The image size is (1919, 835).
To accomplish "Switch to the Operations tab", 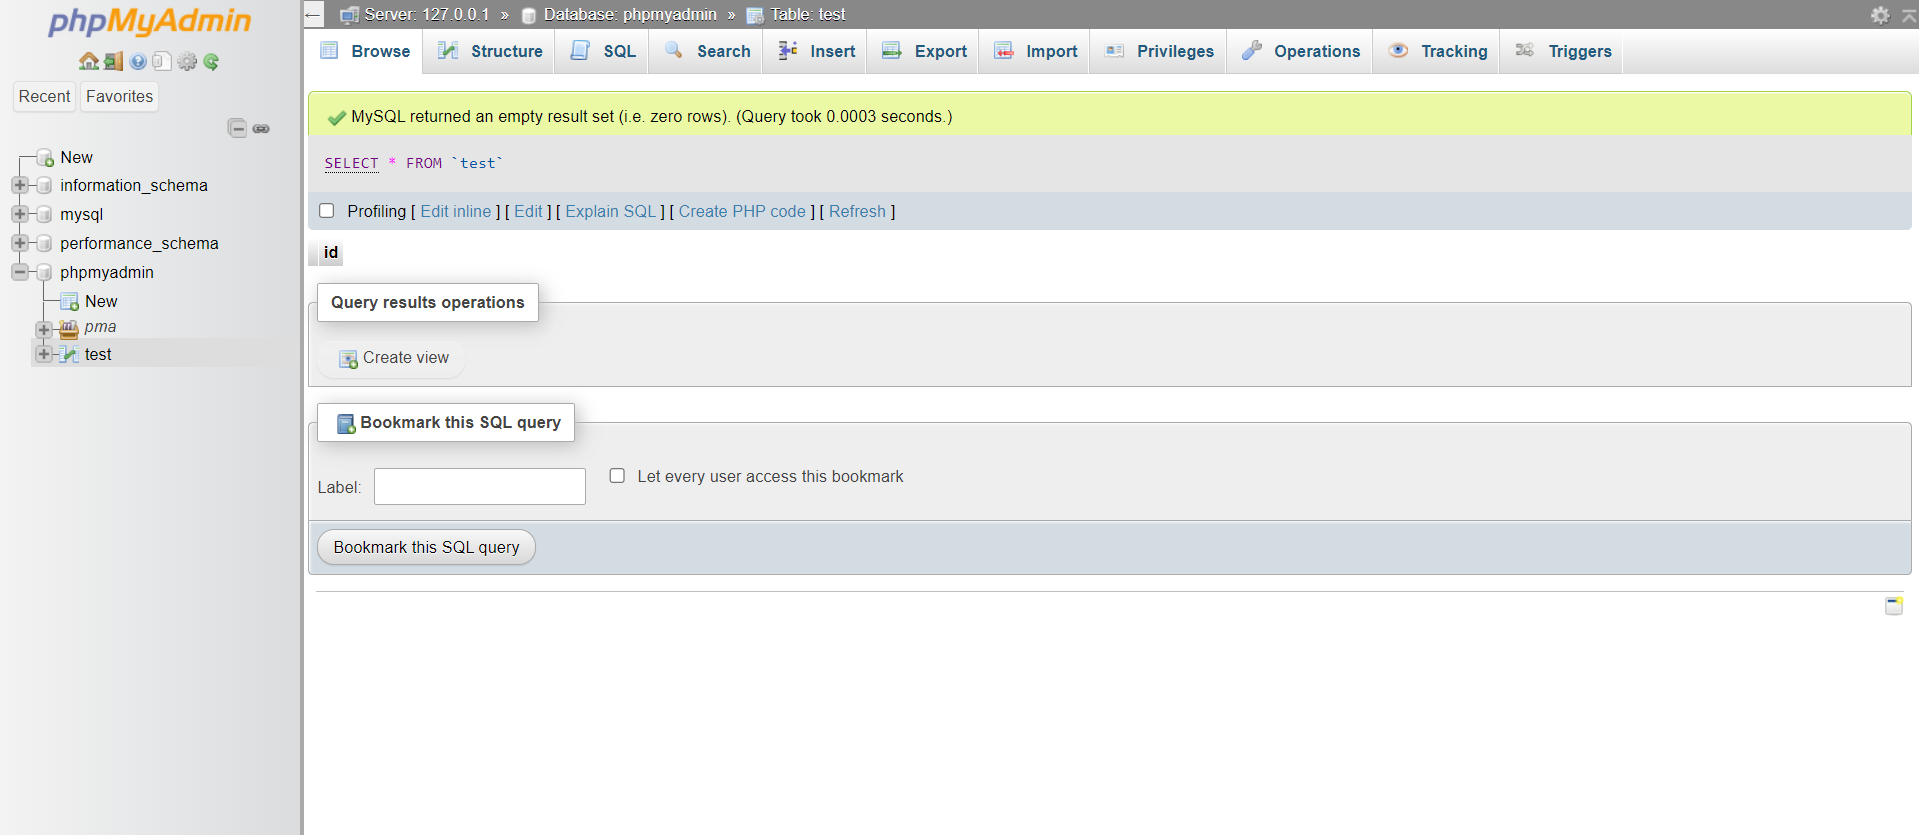I will click(1300, 51).
